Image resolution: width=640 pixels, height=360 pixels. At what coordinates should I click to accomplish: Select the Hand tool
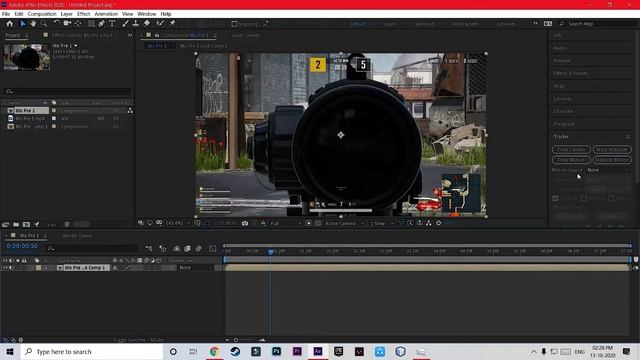pos(33,24)
